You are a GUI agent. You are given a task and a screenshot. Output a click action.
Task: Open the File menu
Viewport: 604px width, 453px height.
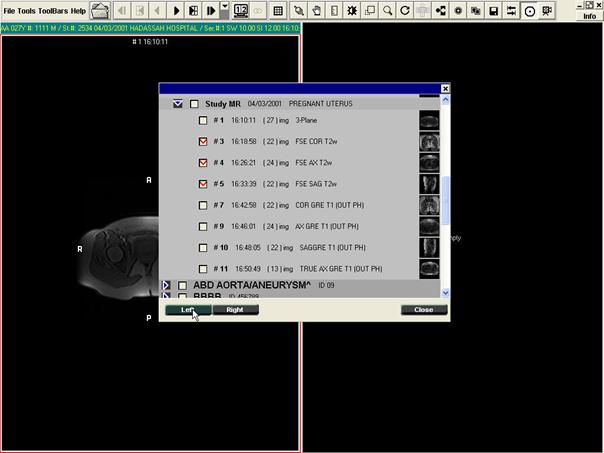pos(9,11)
